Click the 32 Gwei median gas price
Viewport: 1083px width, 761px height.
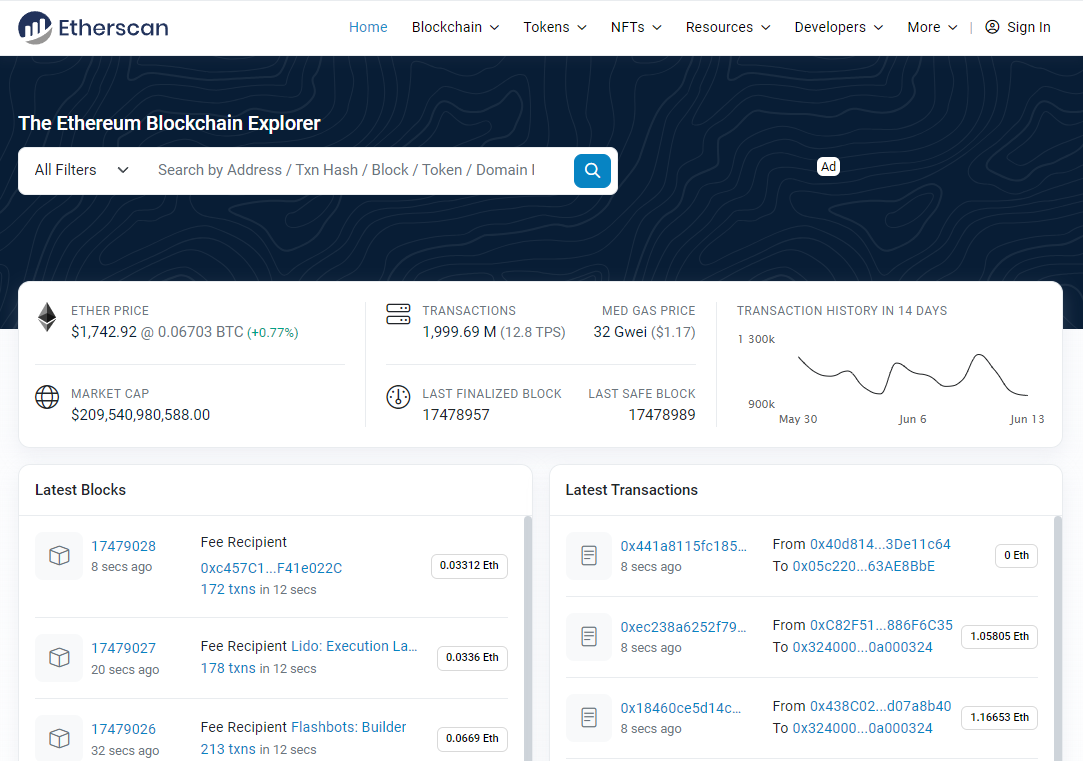pyautogui.click(x=620, y=332)
